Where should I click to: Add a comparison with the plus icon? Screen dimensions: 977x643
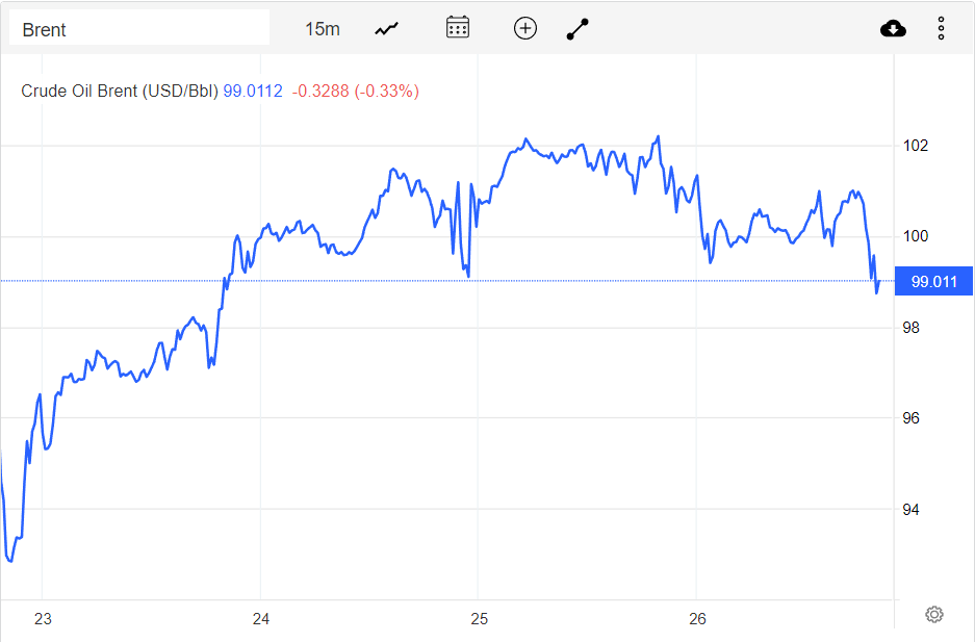coord(525,28)
